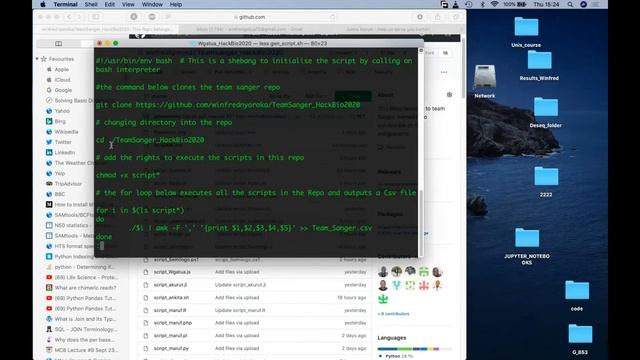This screenshot has width=640, height=360.
Task: Open script_Wgatua.js file on GitHub
Action: (x=172, y=272)
